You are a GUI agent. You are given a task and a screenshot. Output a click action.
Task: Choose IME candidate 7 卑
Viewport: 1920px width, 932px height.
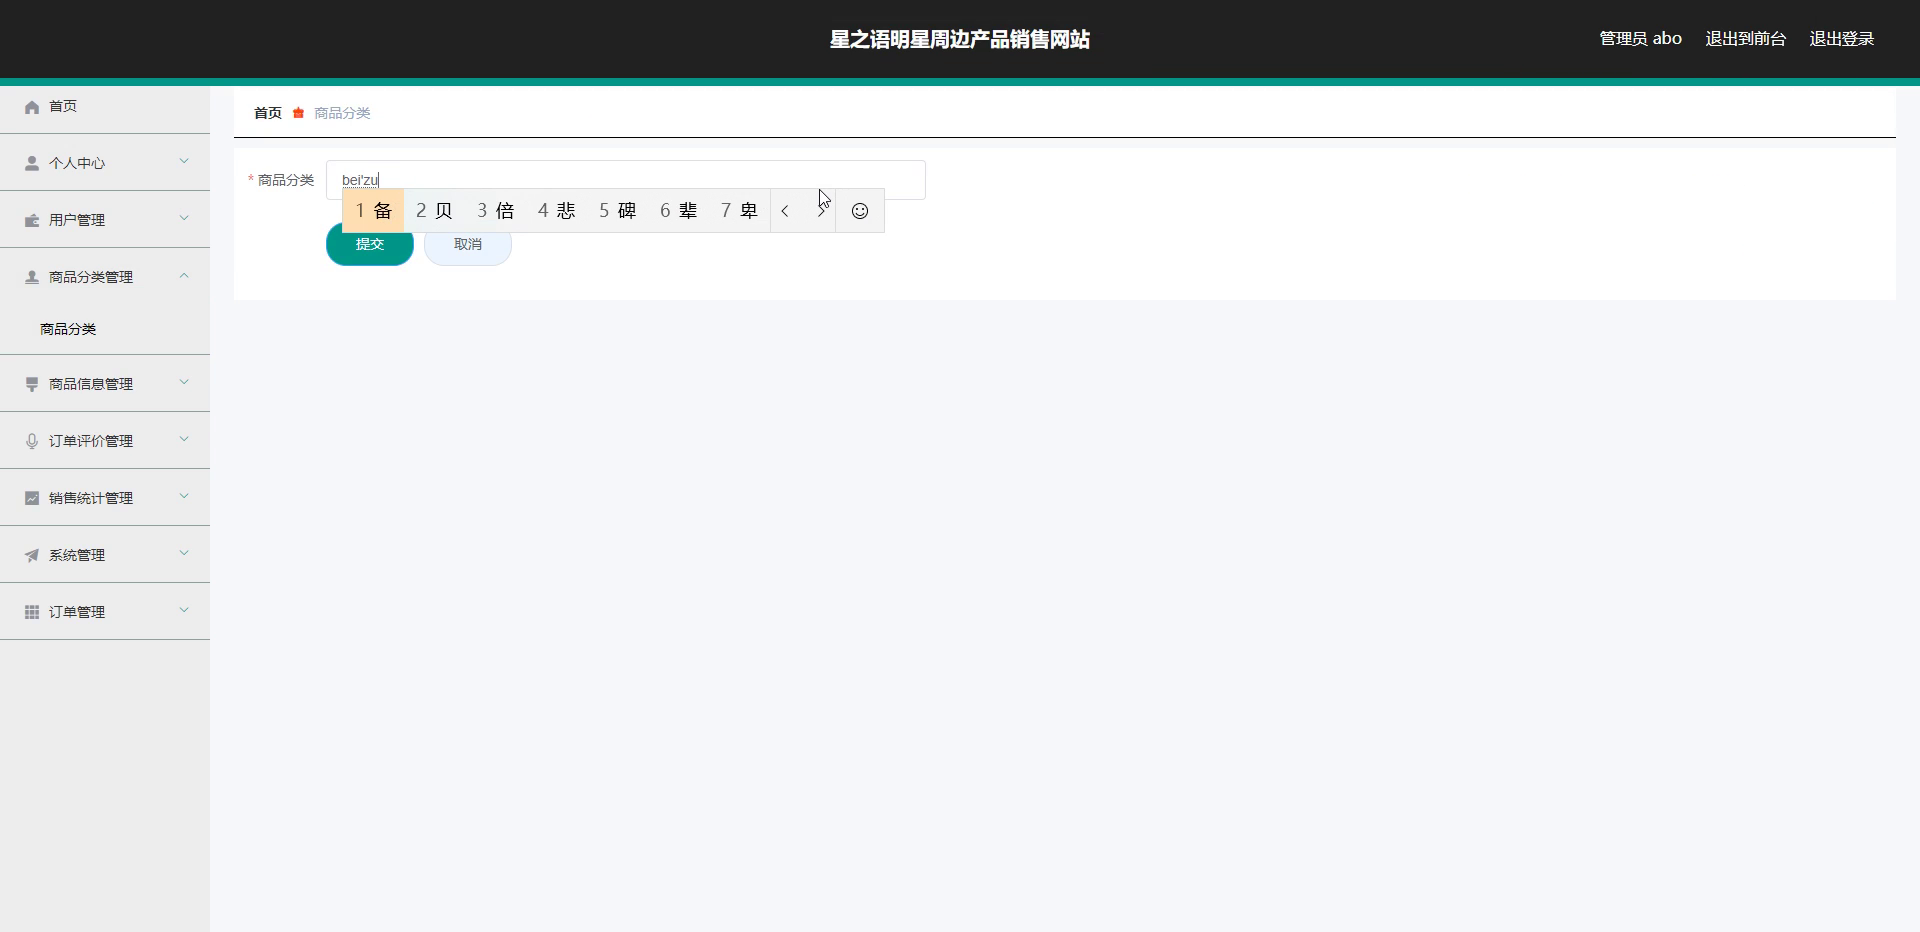pyautogui.click(x=740, y=211)
